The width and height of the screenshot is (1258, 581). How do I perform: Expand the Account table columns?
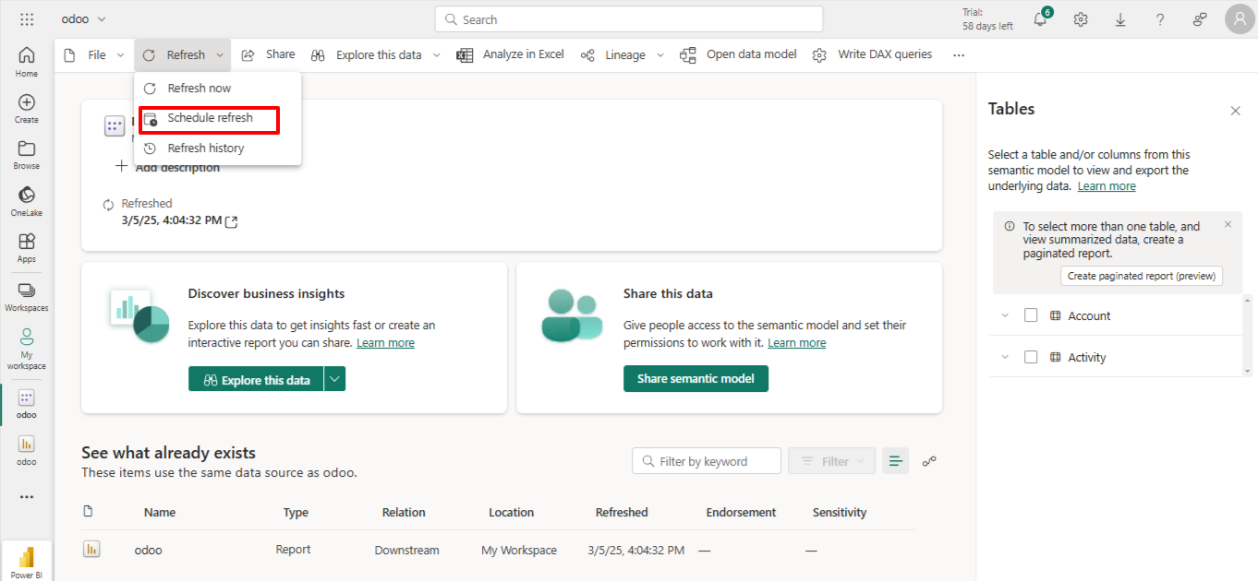click(x=1005, y=316)
